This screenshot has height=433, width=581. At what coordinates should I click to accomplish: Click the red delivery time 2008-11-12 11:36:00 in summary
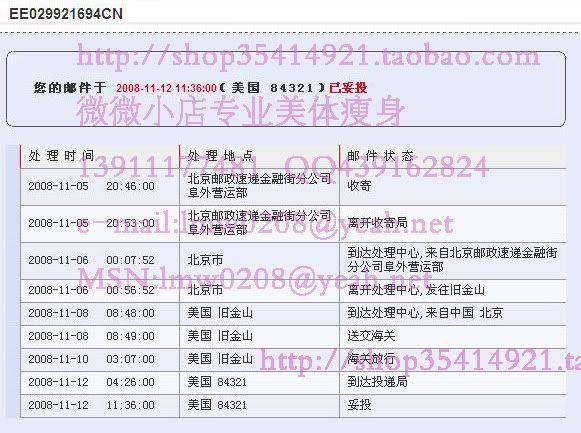click(166, 88)
